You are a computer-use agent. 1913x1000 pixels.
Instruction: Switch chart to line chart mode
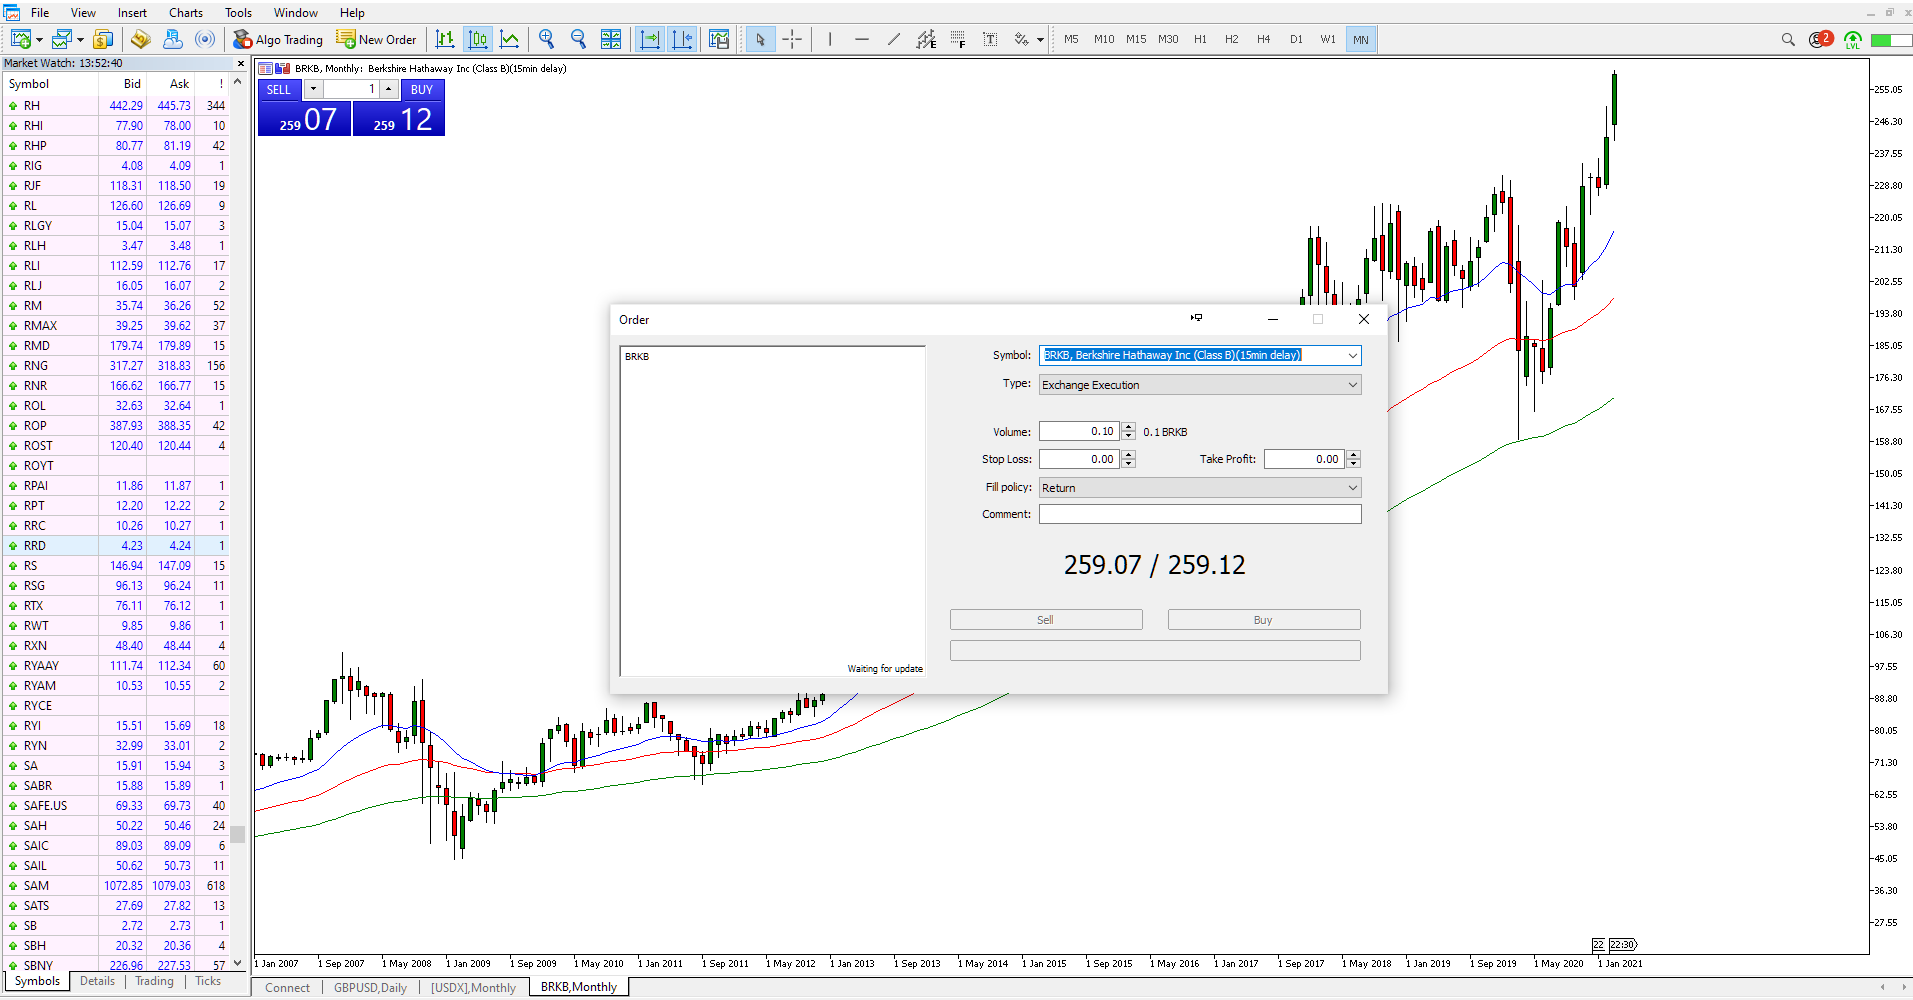pos(510,39)
